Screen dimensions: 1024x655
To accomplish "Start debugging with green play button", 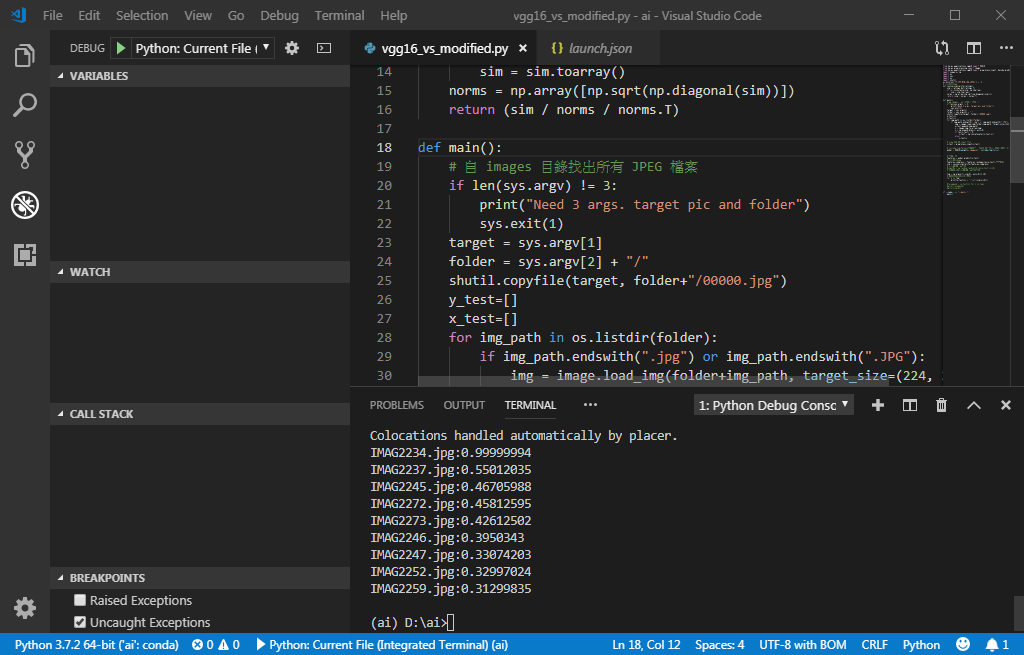I will 121,48.
